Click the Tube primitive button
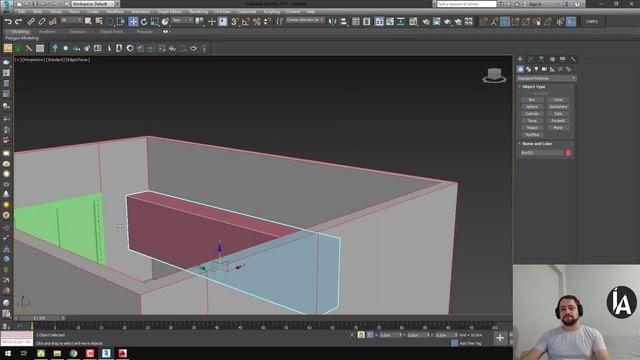Viewport: 640px width, 360px height. pyautogui.click(x=558, y=113)
